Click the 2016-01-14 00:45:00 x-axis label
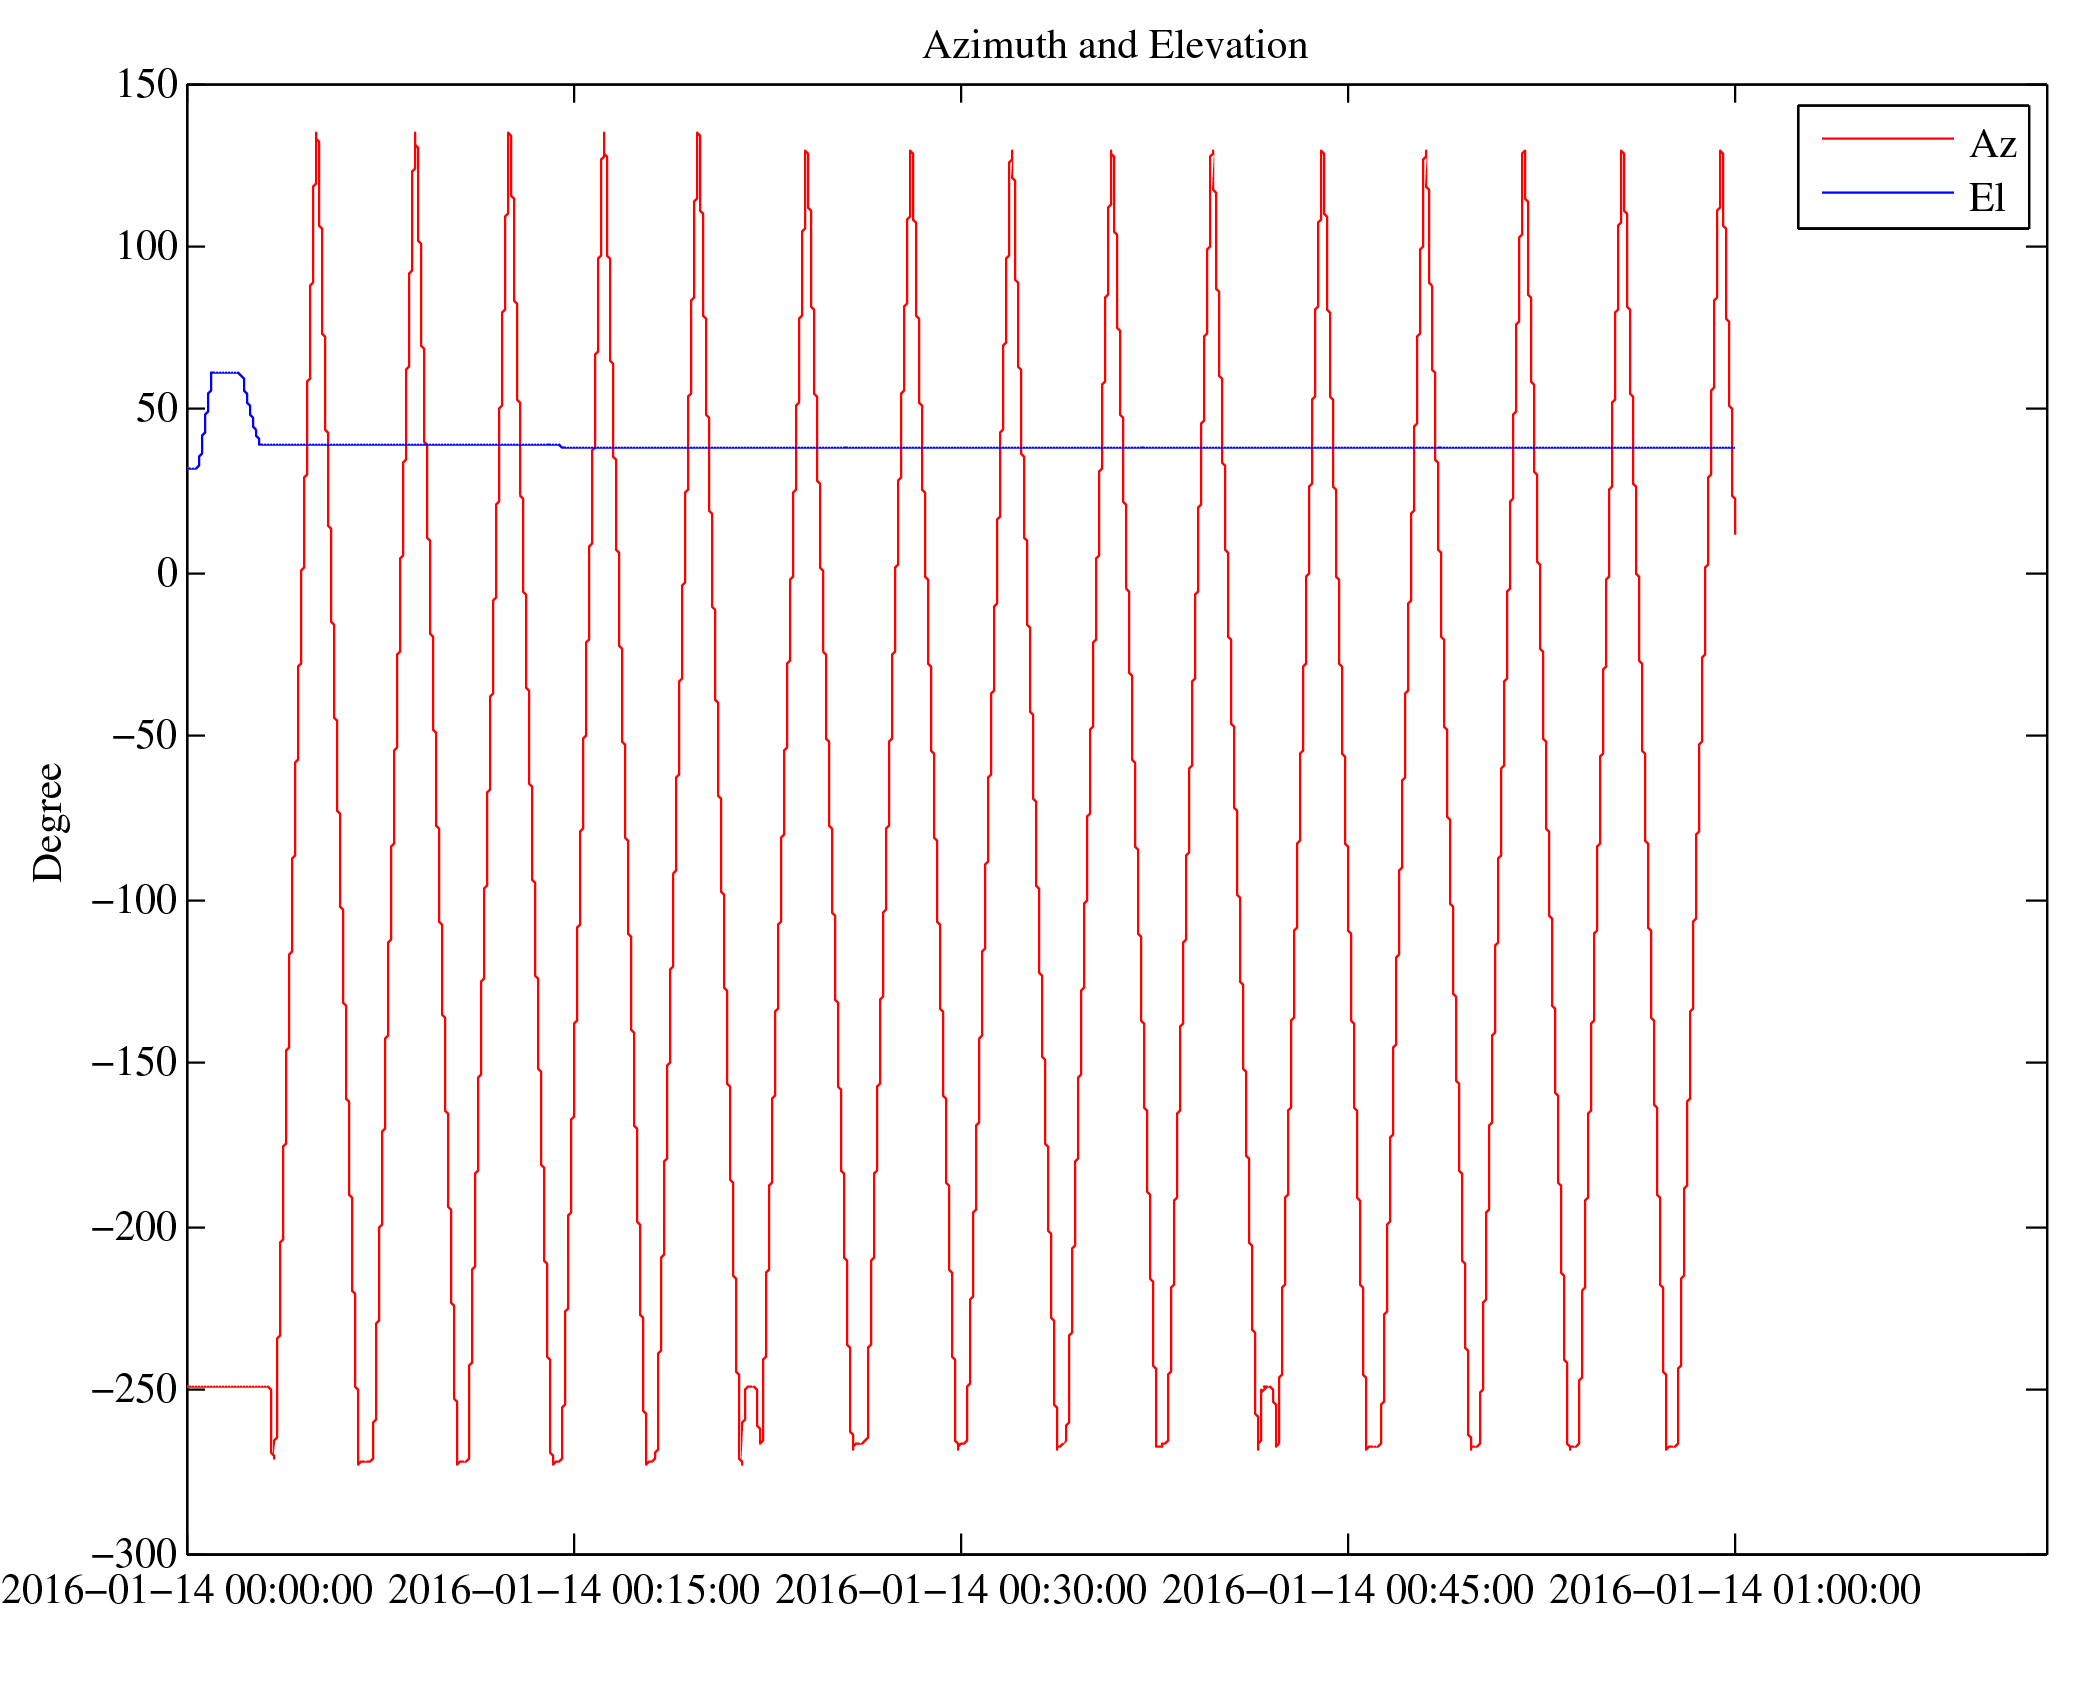 1348,1590
